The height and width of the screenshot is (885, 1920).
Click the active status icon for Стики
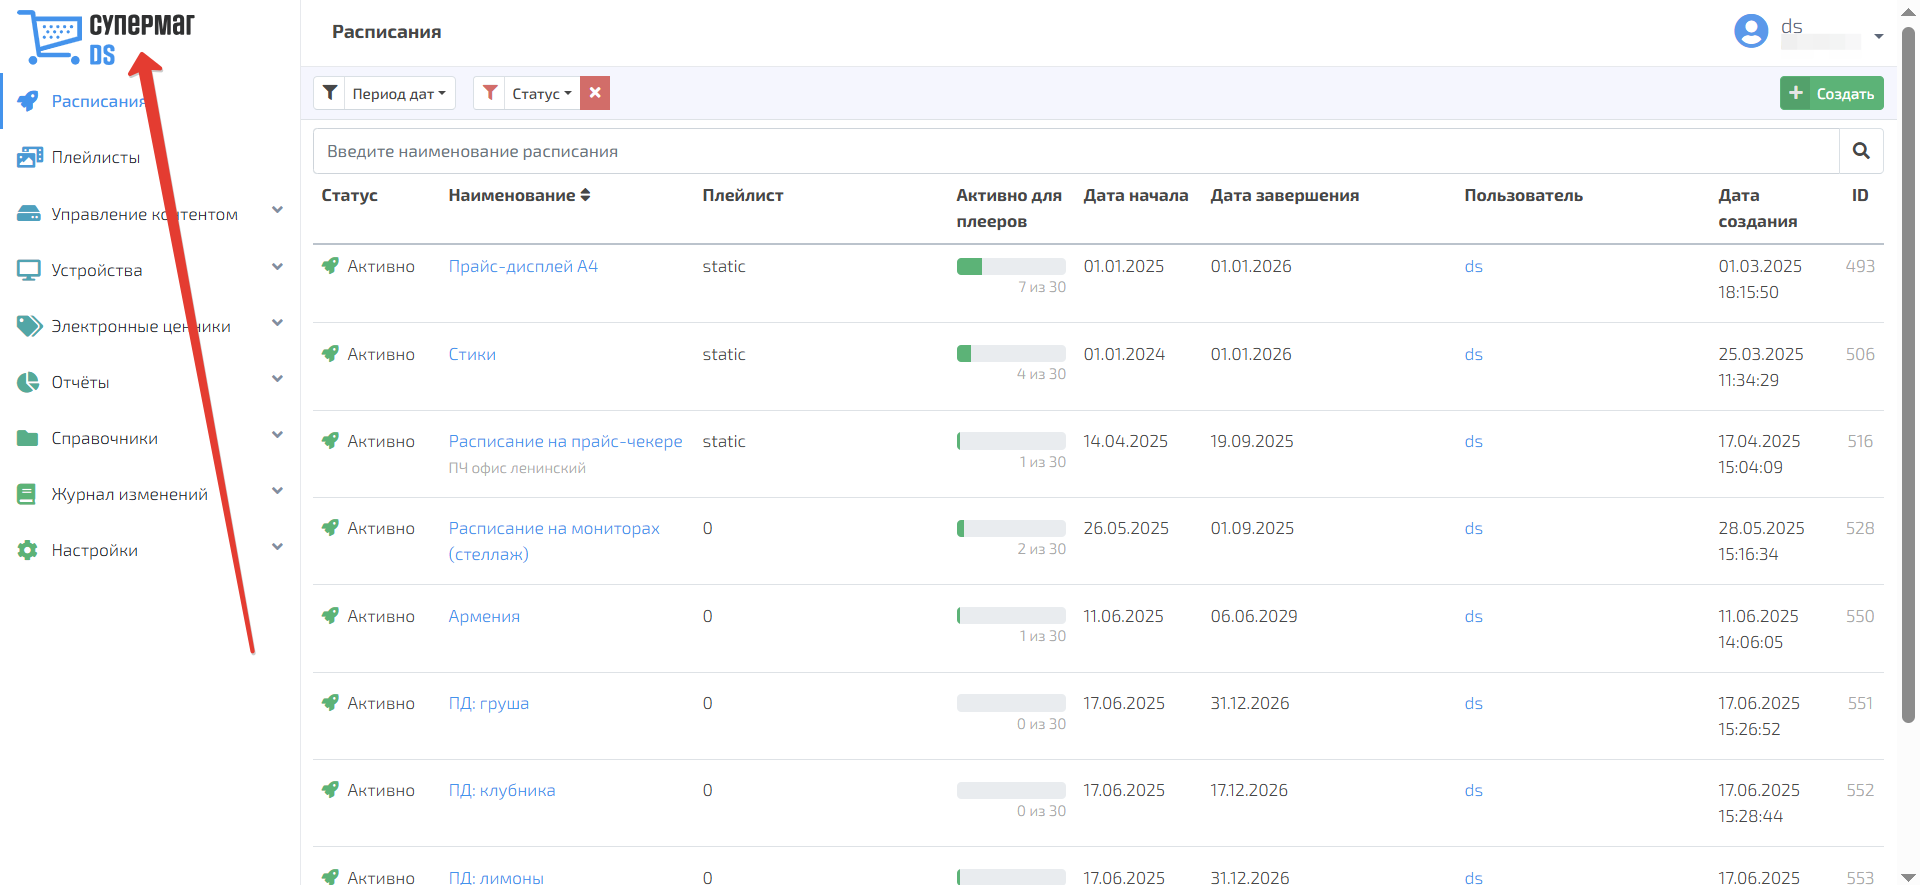tap(330, 353)
